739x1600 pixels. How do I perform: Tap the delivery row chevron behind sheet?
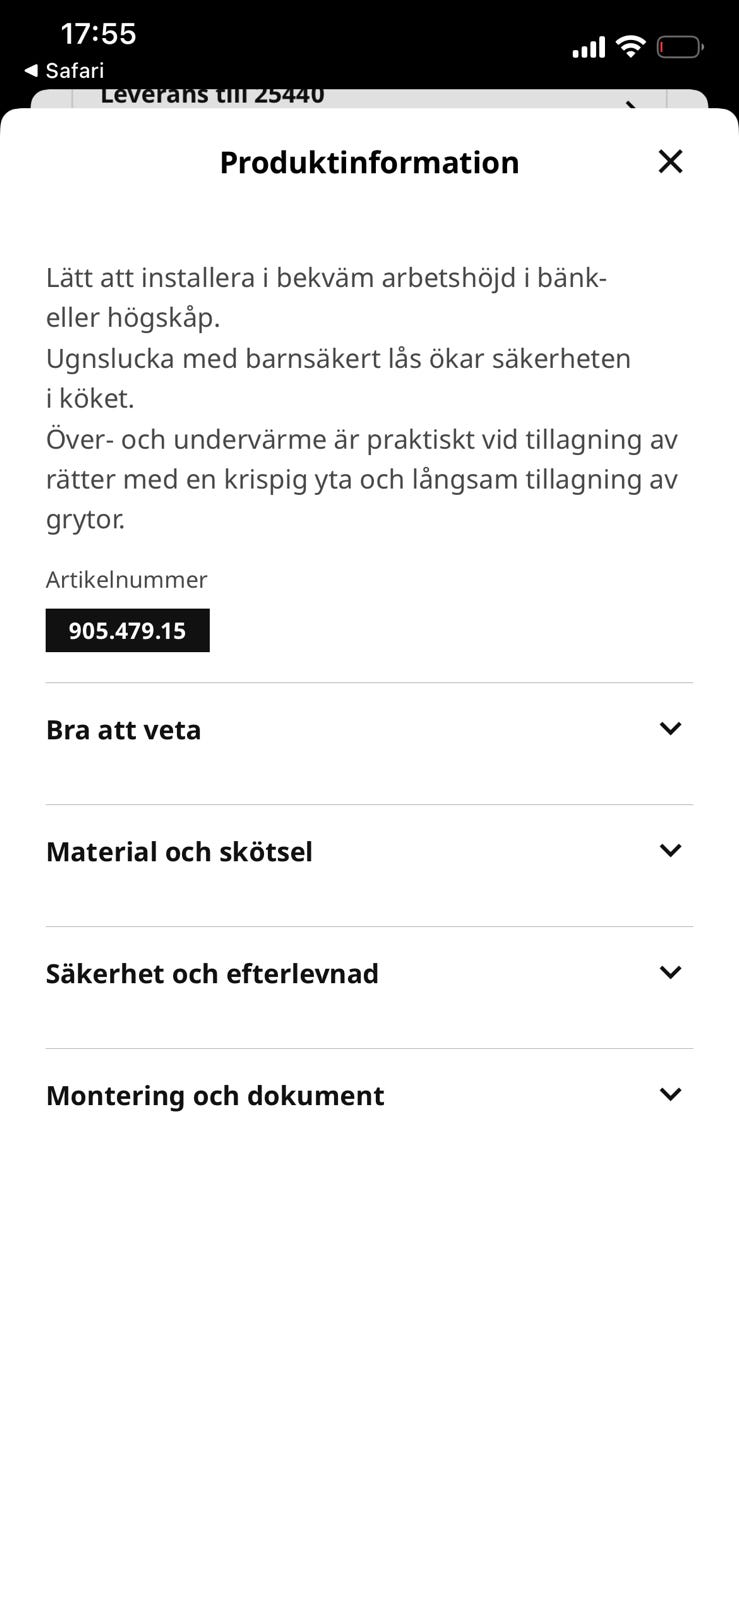pos(631,103)
